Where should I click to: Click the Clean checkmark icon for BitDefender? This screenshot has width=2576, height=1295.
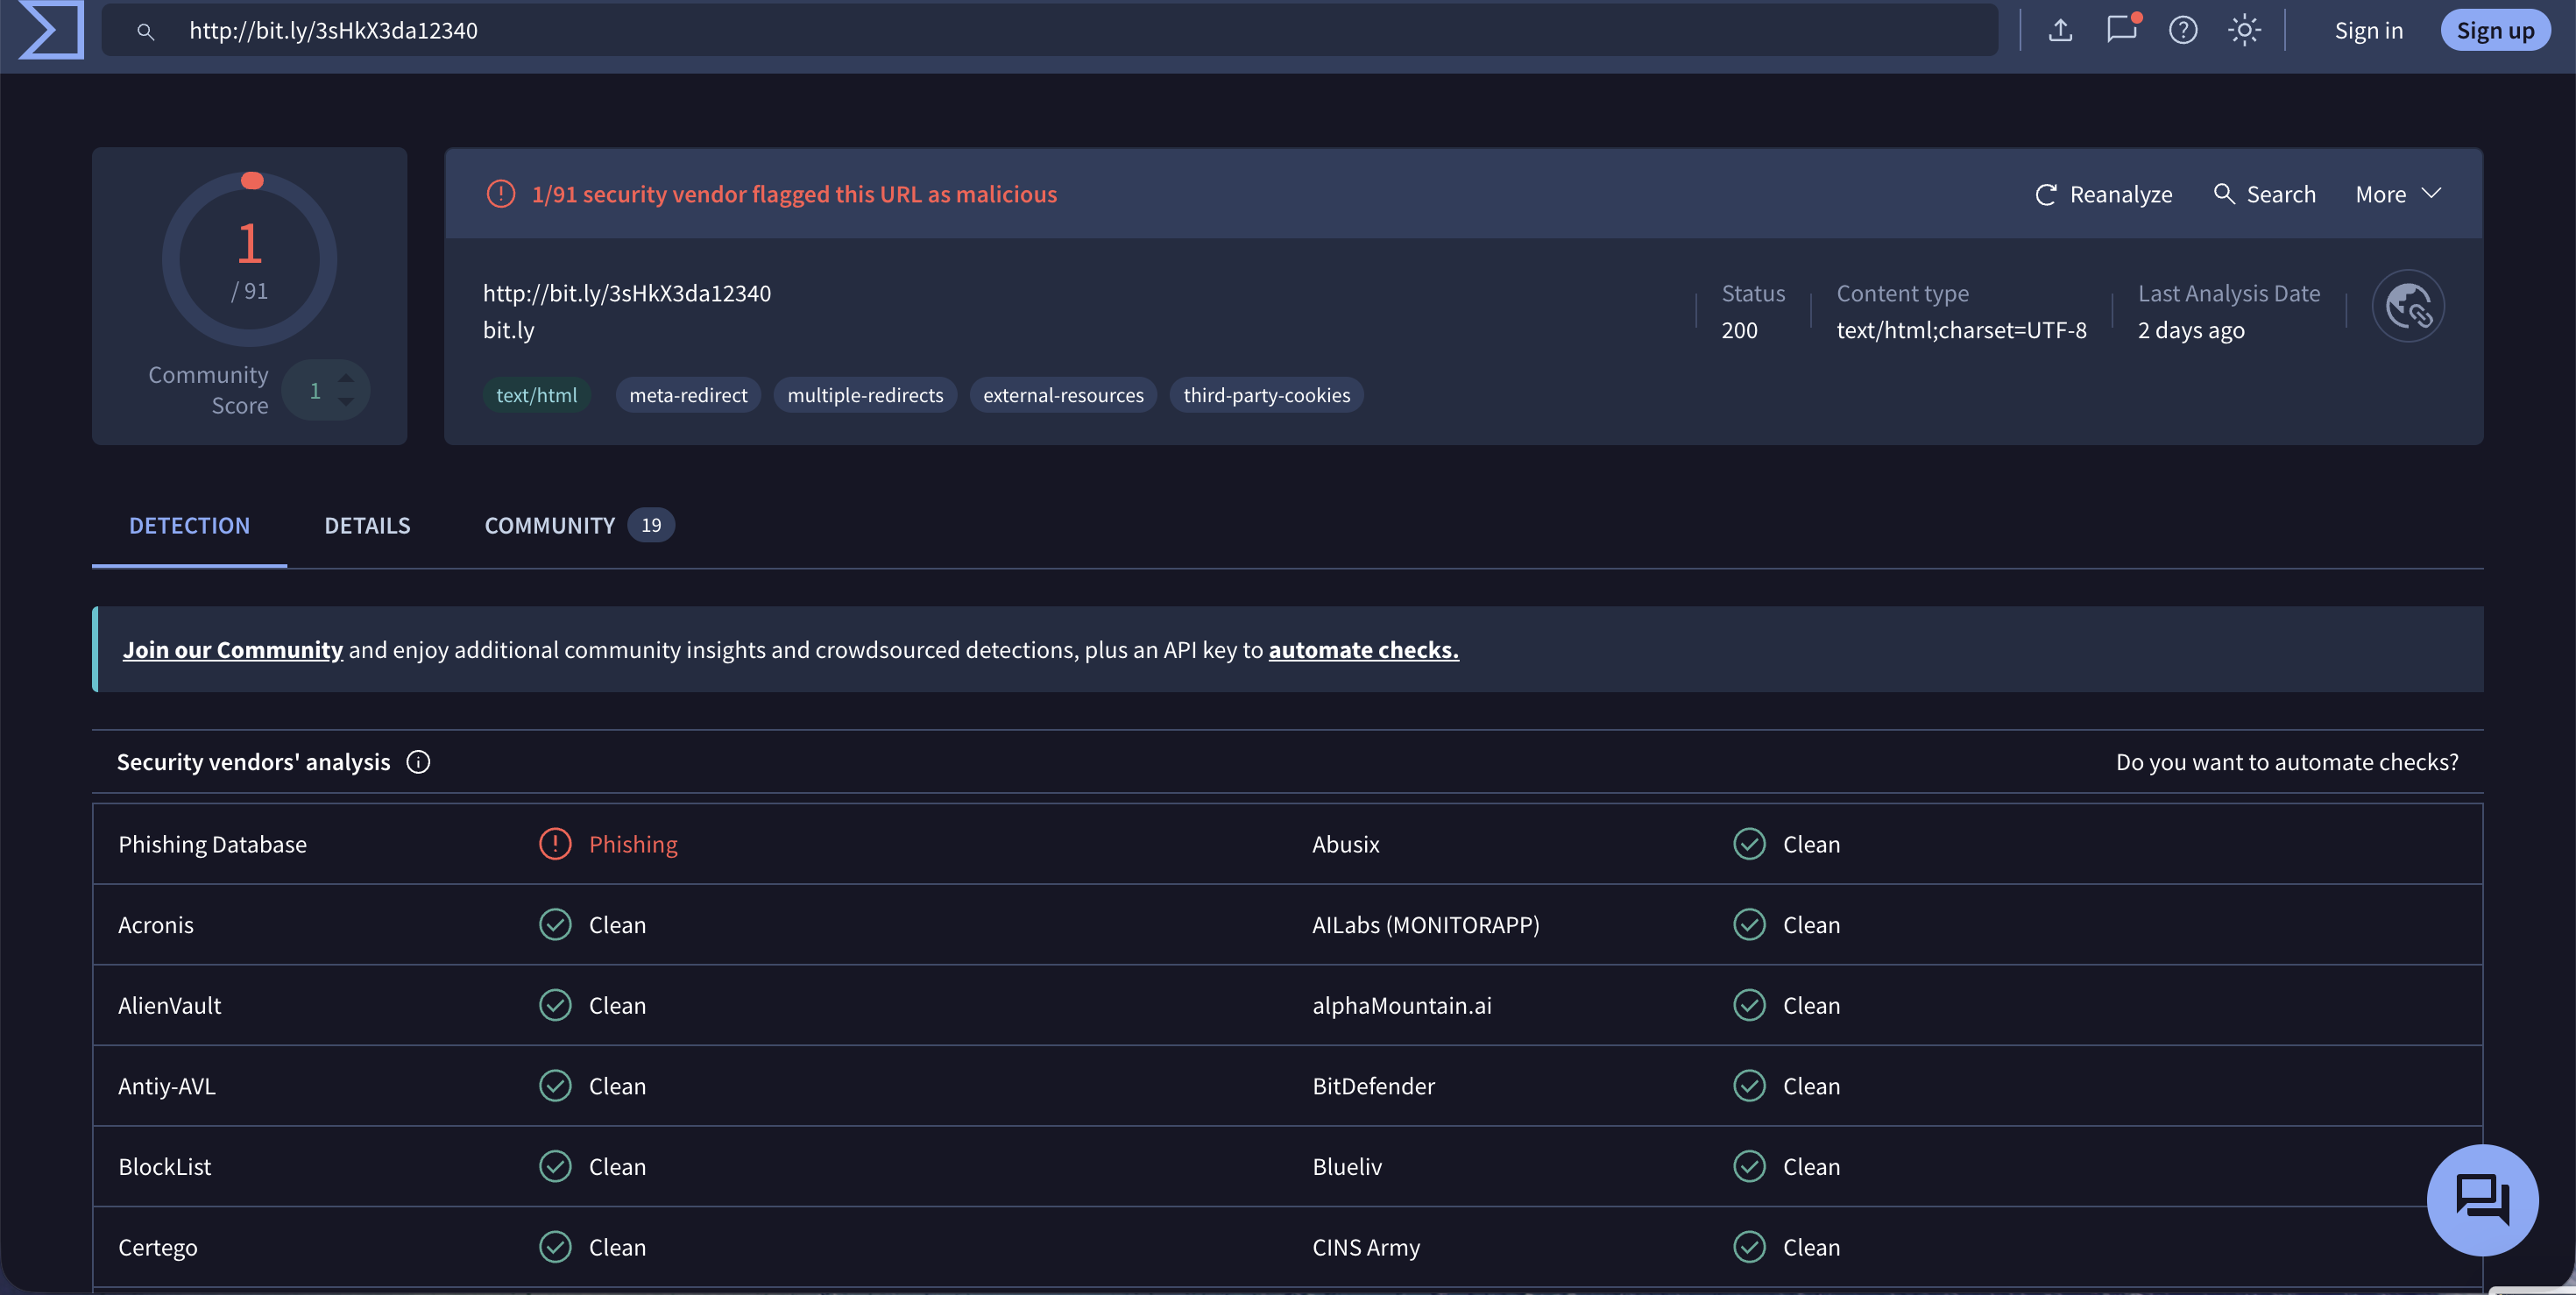(1749, 1086)
